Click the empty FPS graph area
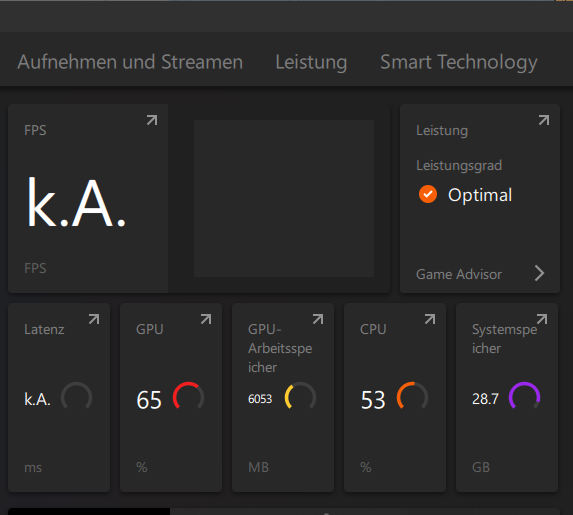Image resolution: width=573 pixels, height=515 pixels. [x=284, y=198]
